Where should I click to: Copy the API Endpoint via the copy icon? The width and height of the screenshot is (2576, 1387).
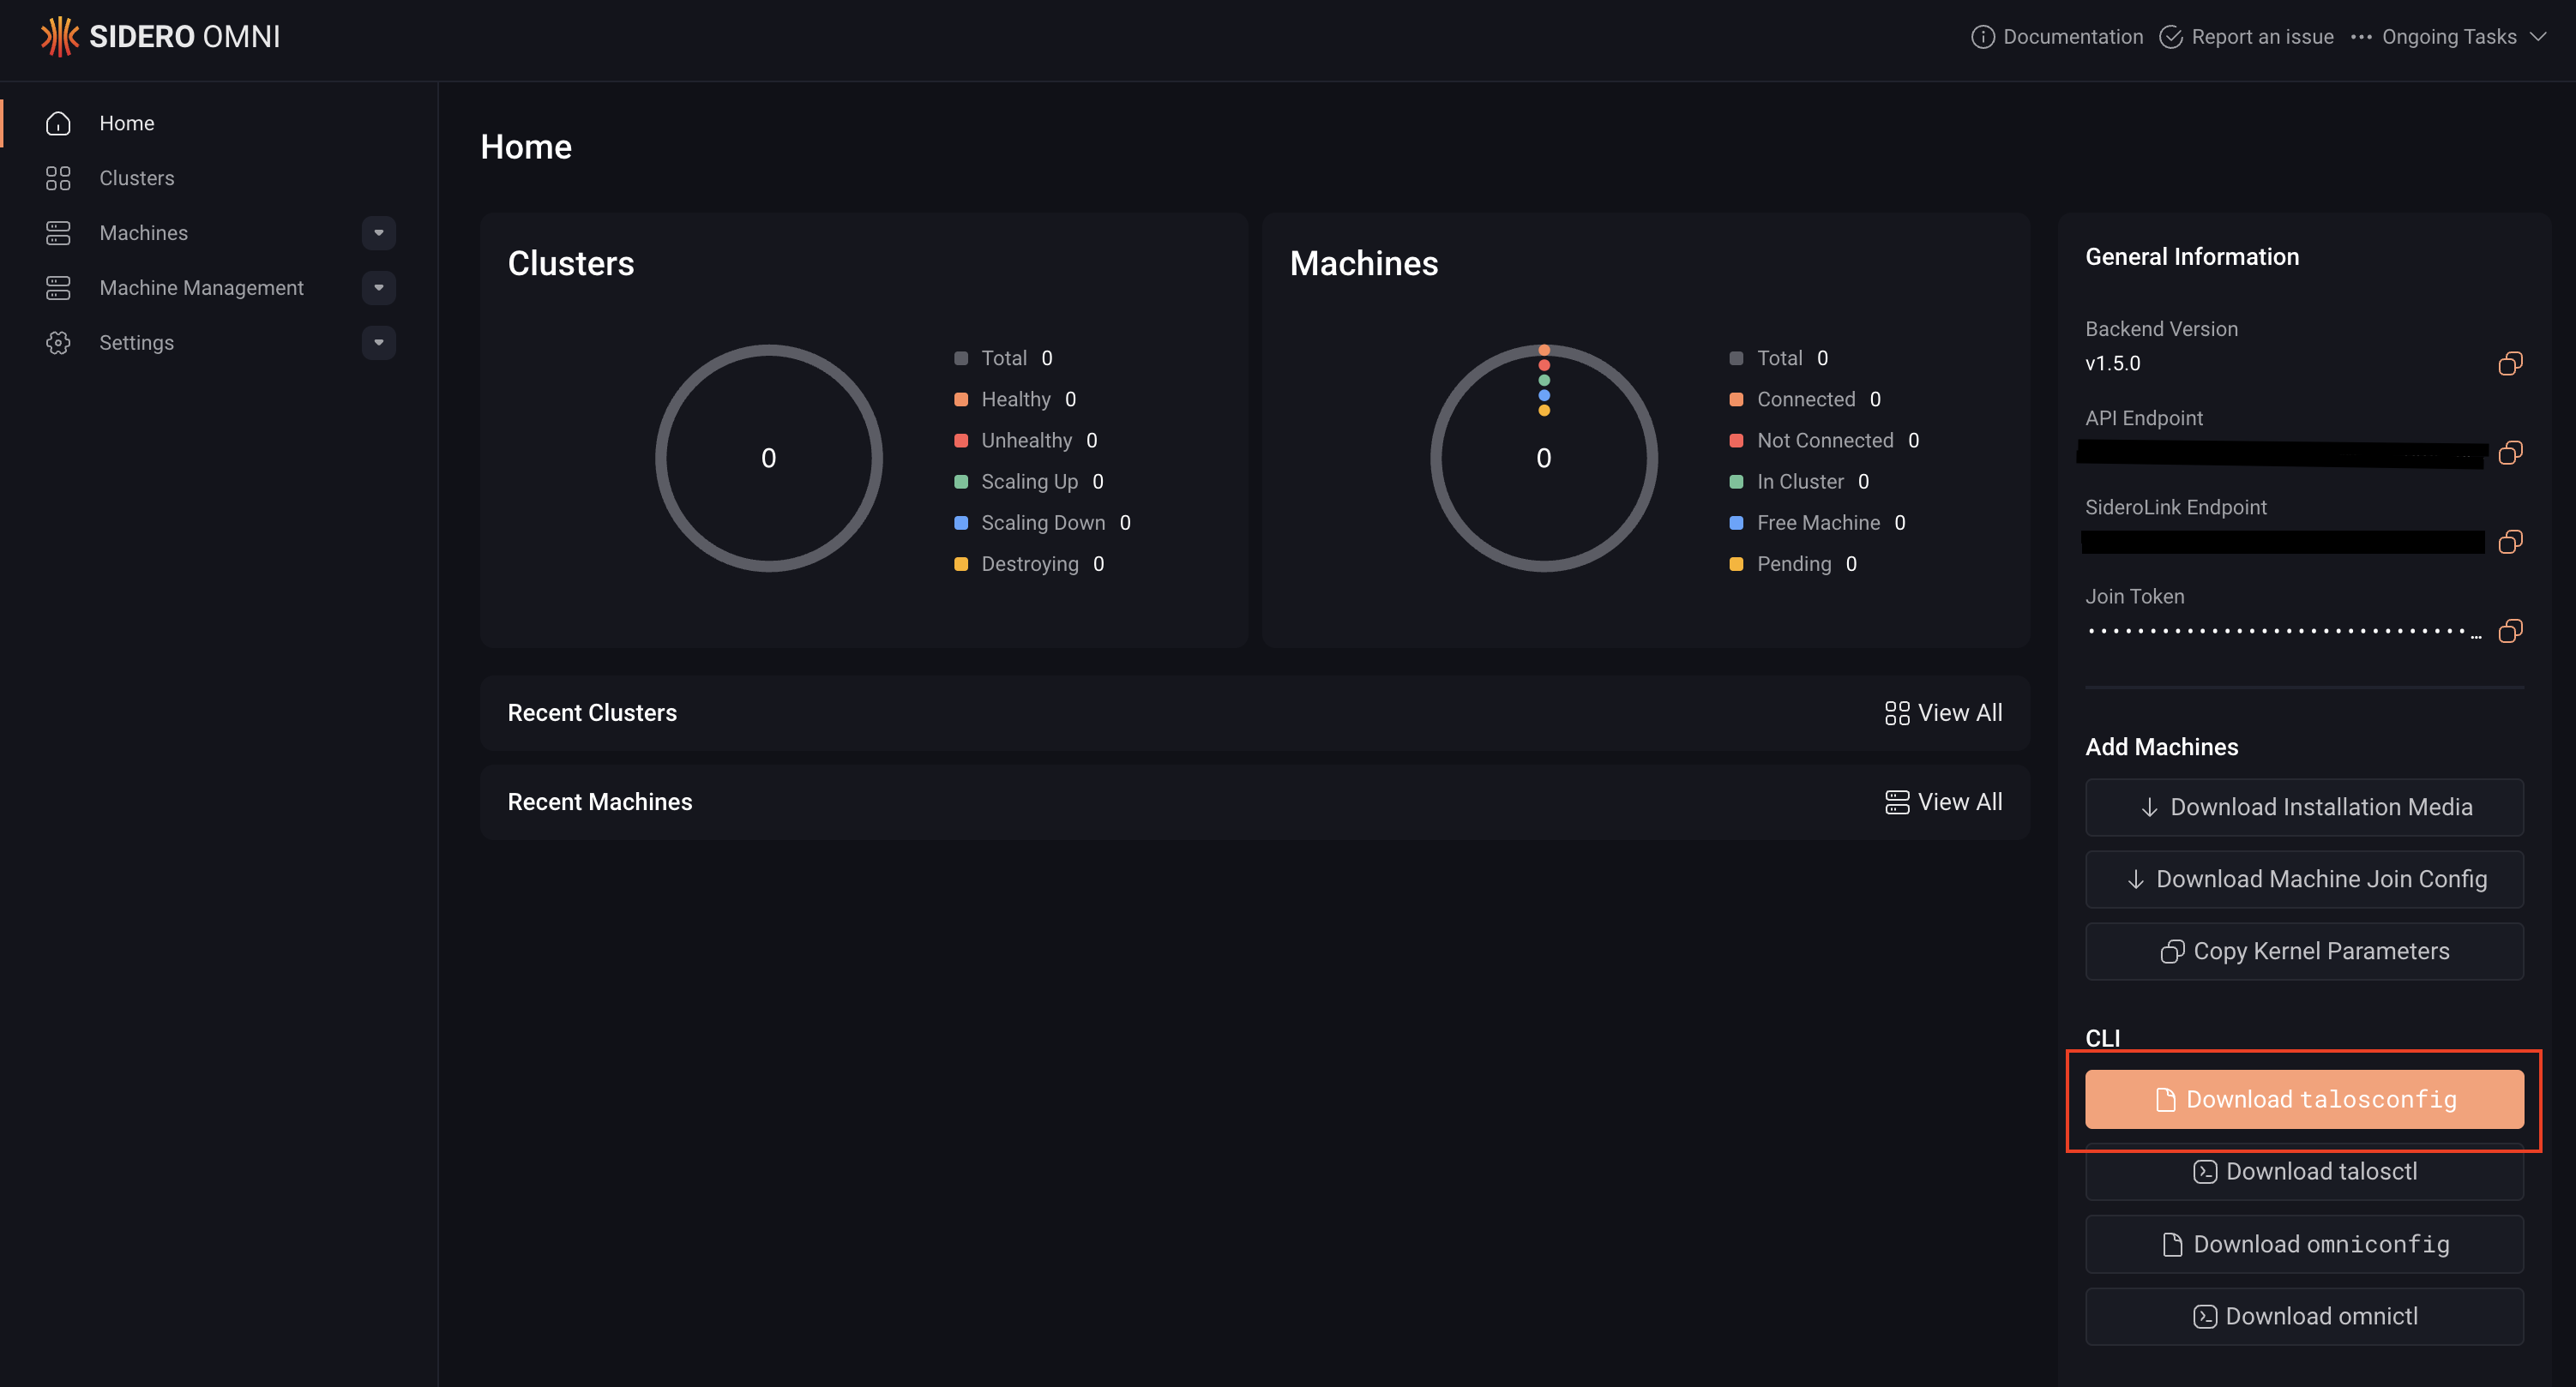tap(2510, 453)
